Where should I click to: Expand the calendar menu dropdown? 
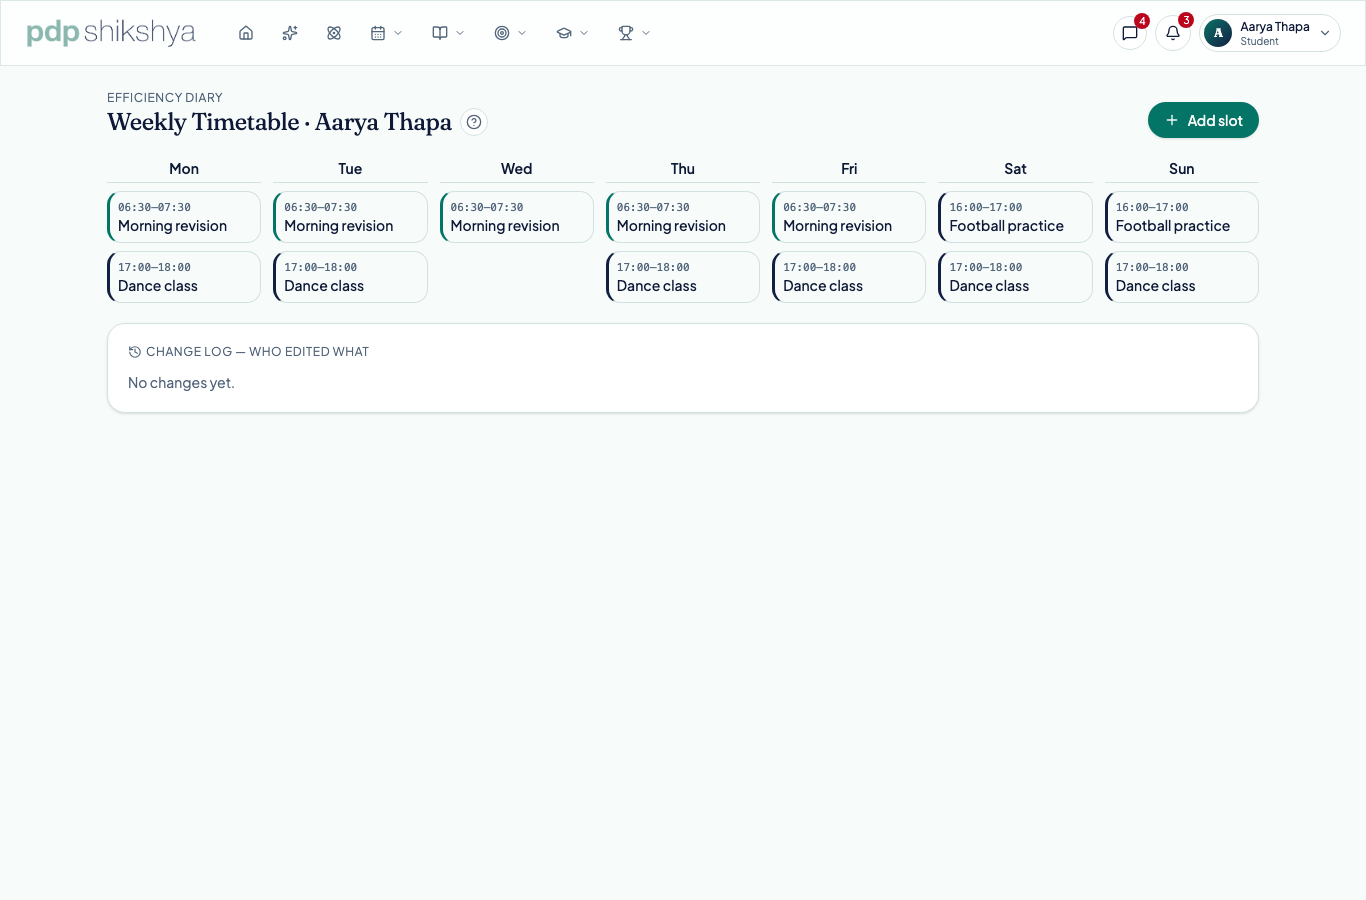(x=386, y=33)
